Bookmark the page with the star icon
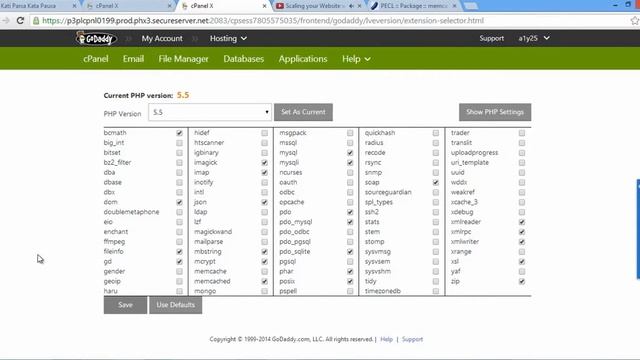This screenshot has width=640, height=360. [635, 20]
